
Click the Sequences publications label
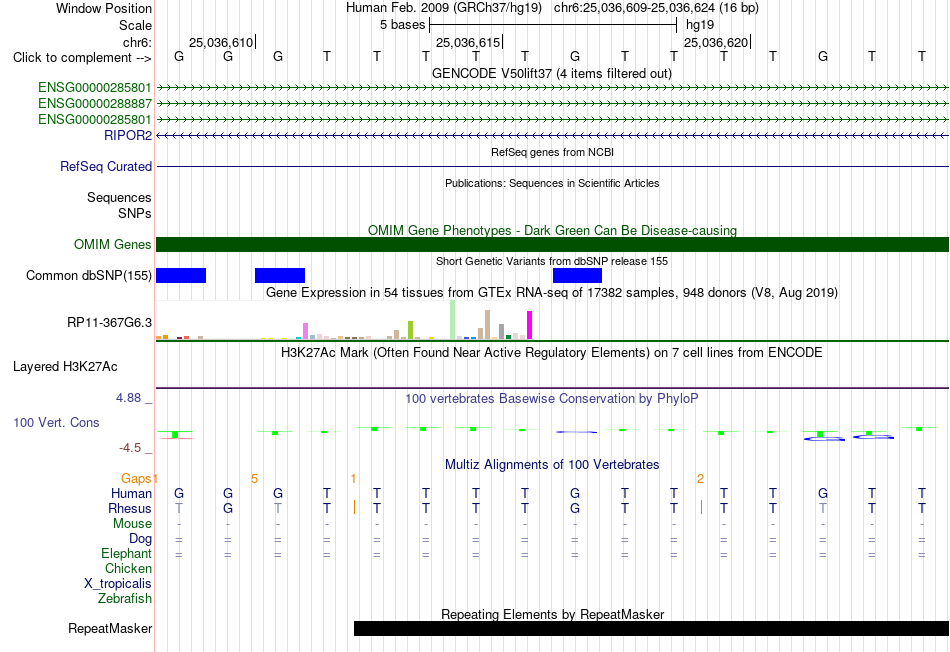click(119, 198)
